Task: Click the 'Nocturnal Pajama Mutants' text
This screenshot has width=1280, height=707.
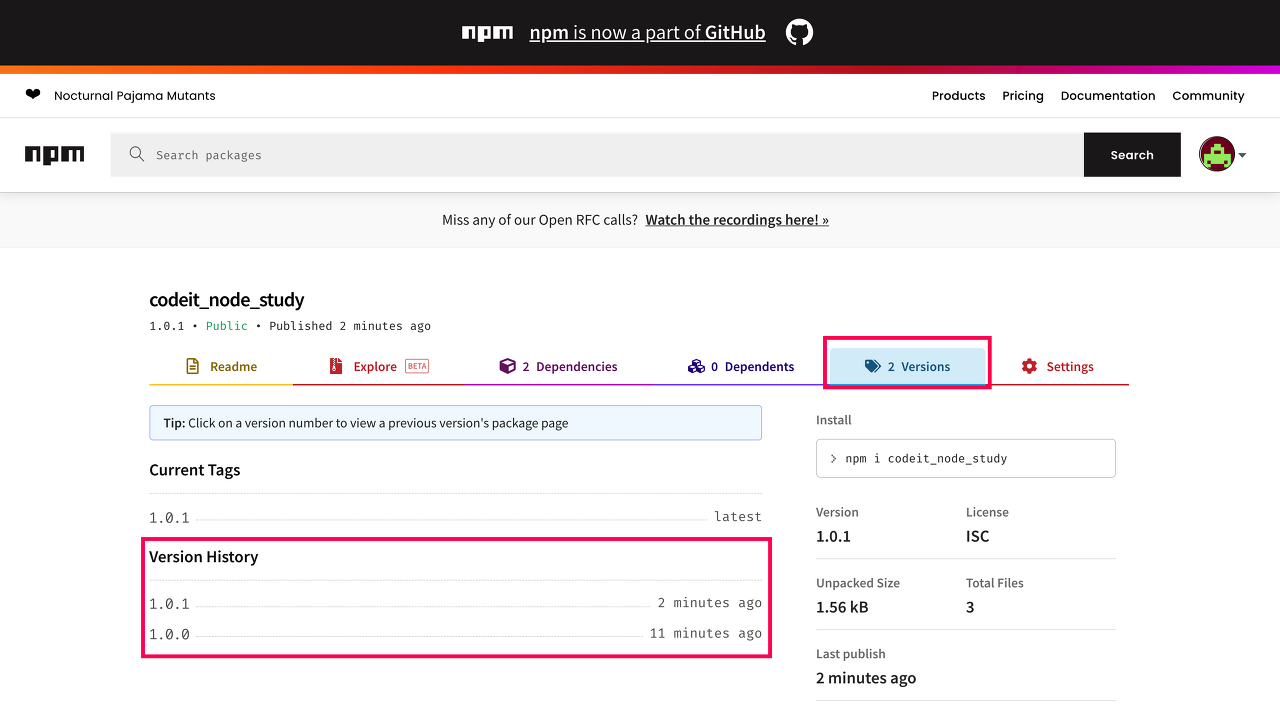Action: tap(135, 96)
